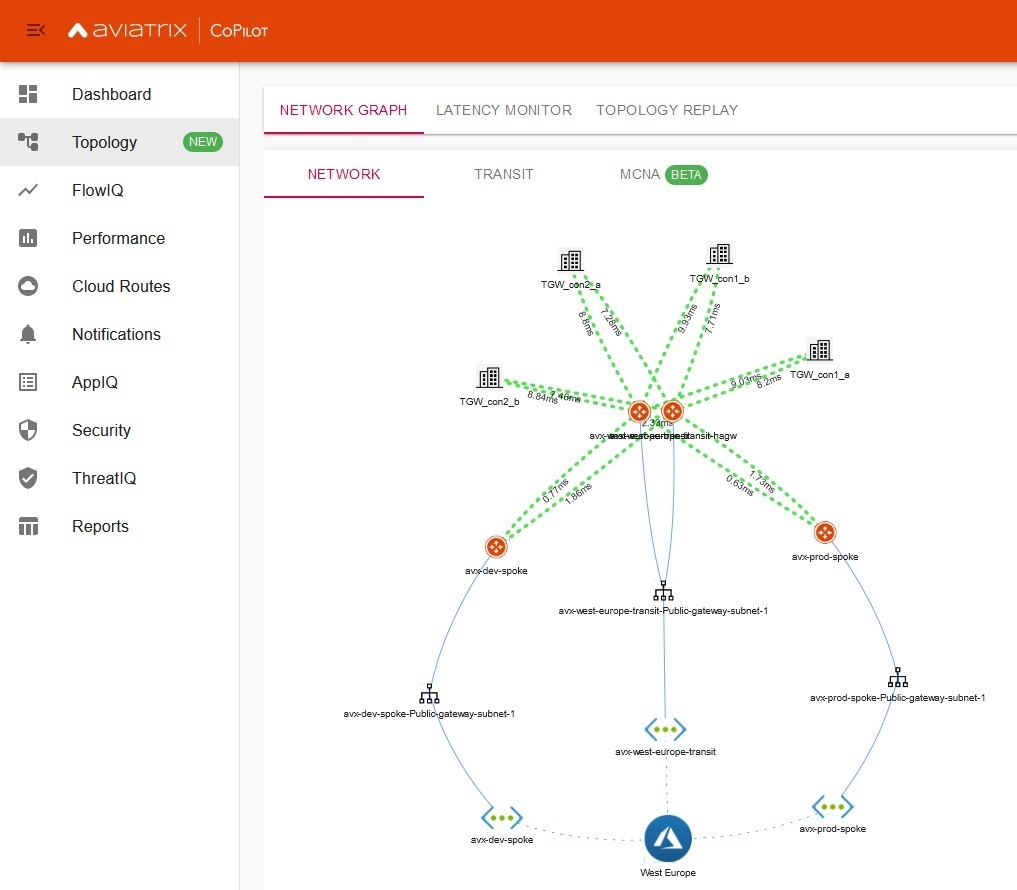This screenshot has height=890, width=1017.
Task: Open Performance from the sidebar
Action: click(119, 238)
